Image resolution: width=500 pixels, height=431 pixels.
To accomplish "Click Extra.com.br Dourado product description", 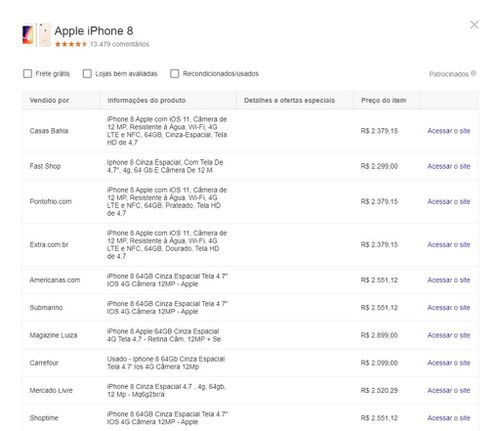I will point(167,245).
